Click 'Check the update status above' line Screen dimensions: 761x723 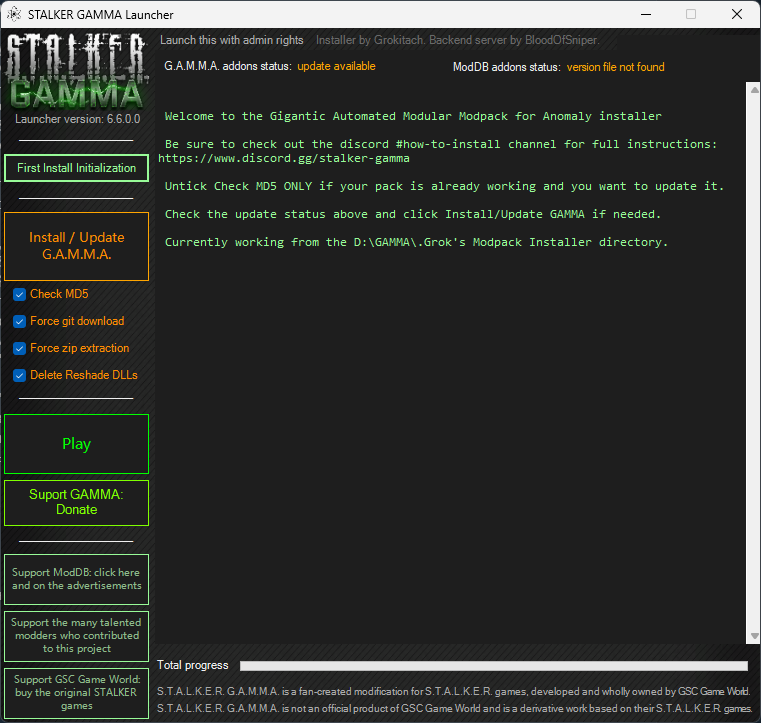tap(413, 214)
